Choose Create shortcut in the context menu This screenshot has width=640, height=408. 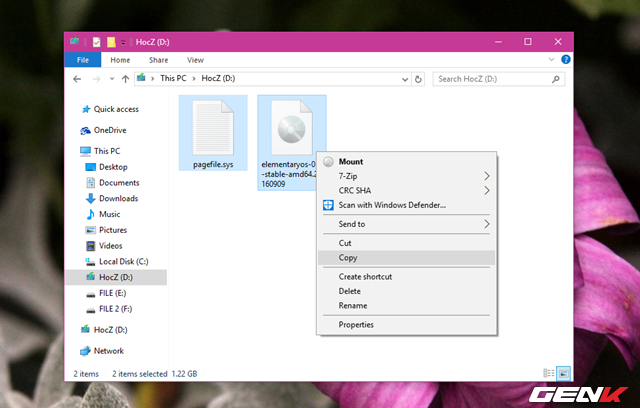tap(407, 277)
